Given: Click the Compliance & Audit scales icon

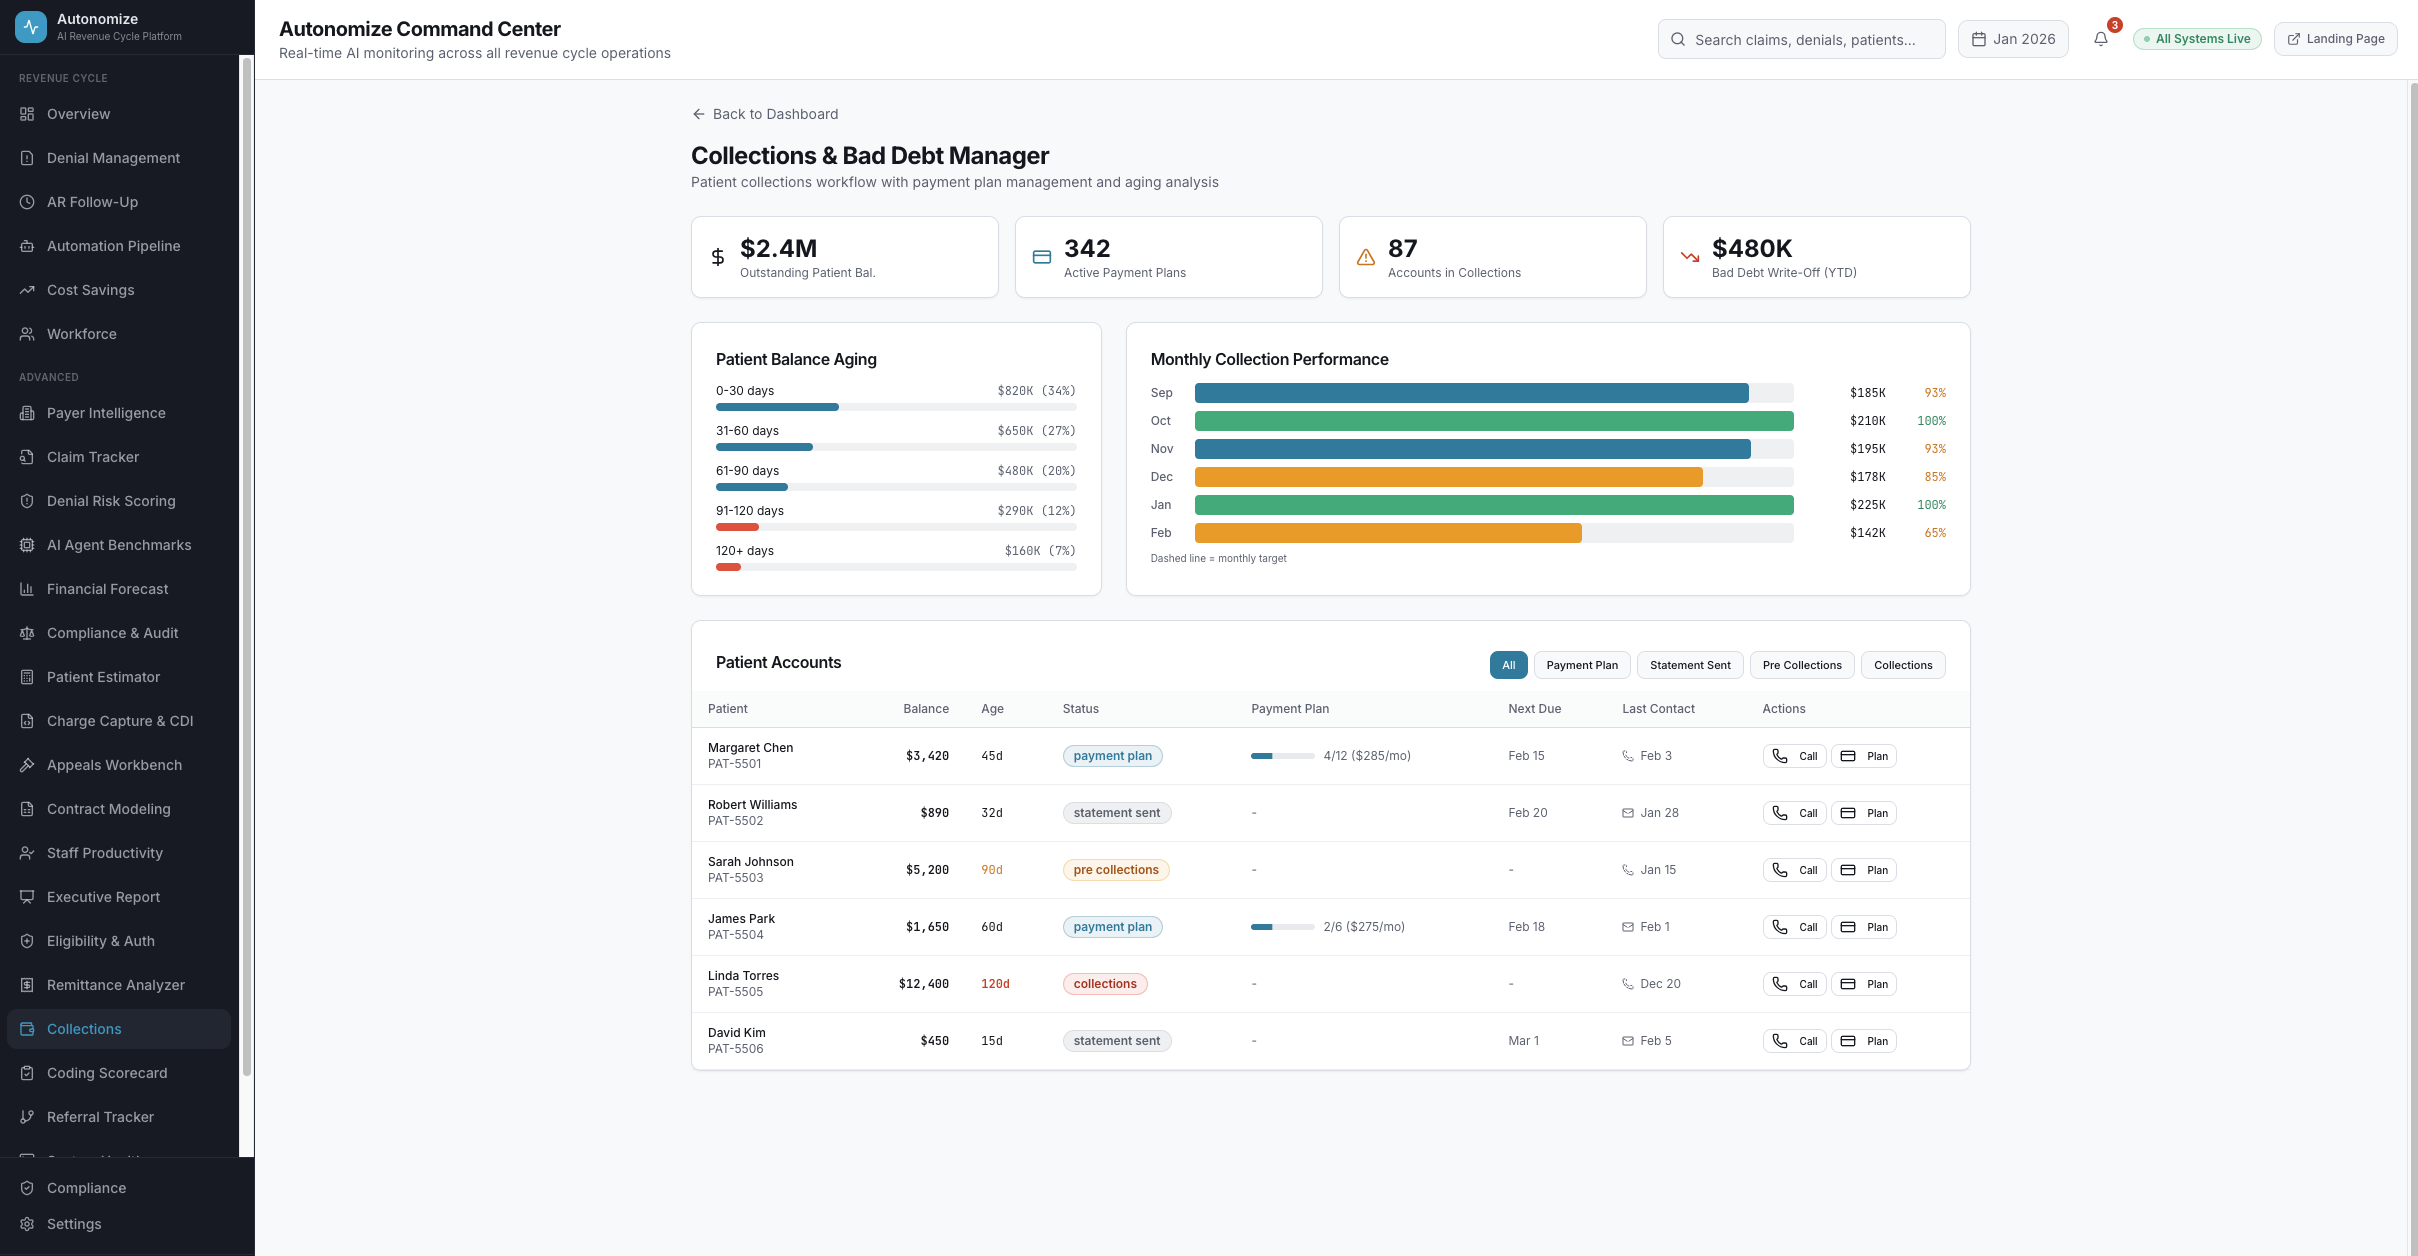Looking at the screenshot, I should coord(27,633).
